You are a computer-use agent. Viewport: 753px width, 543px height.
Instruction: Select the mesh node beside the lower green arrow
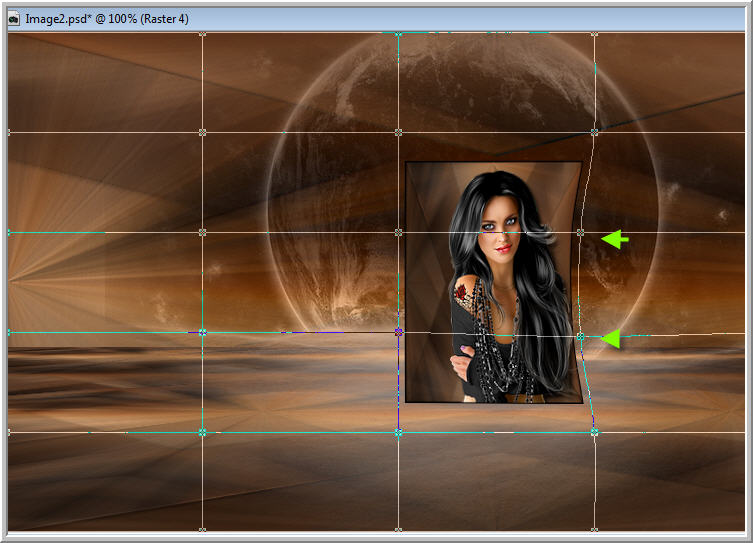click(x=580, y=337)
